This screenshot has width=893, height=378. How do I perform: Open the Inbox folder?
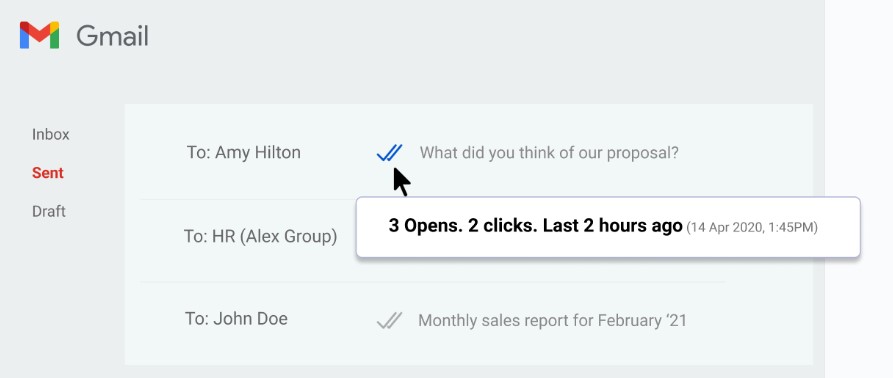[51, 134]
